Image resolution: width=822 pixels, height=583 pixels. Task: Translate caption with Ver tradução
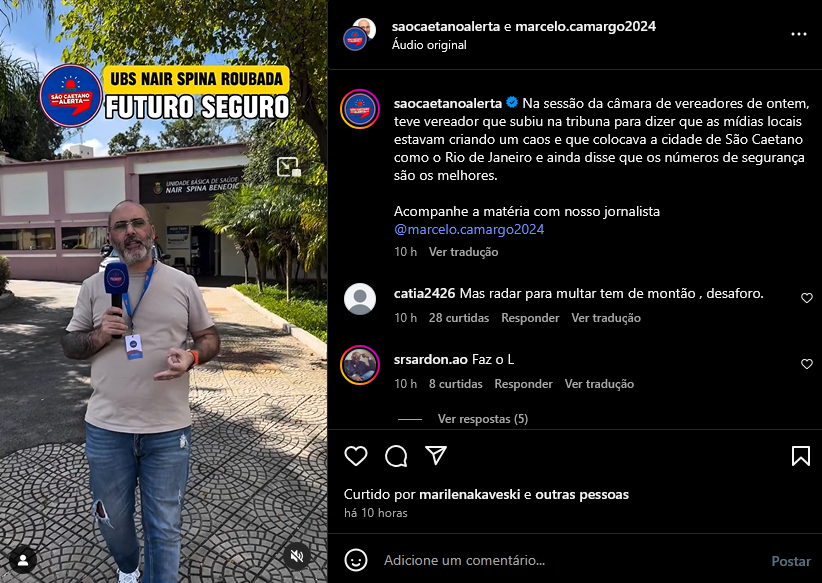click(x=463, y=252)
